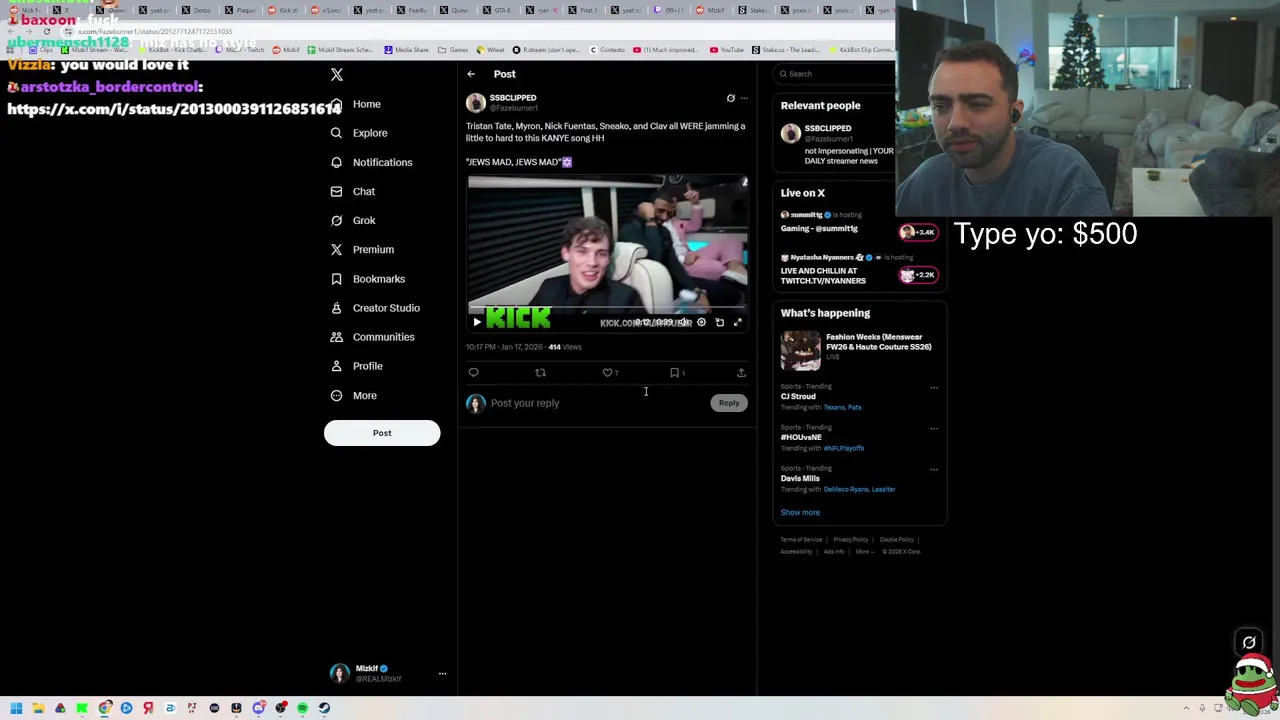This screenshot has width=1280, height=720.
Task: Click browser back arrow
Action: click(x=11, y=31)
